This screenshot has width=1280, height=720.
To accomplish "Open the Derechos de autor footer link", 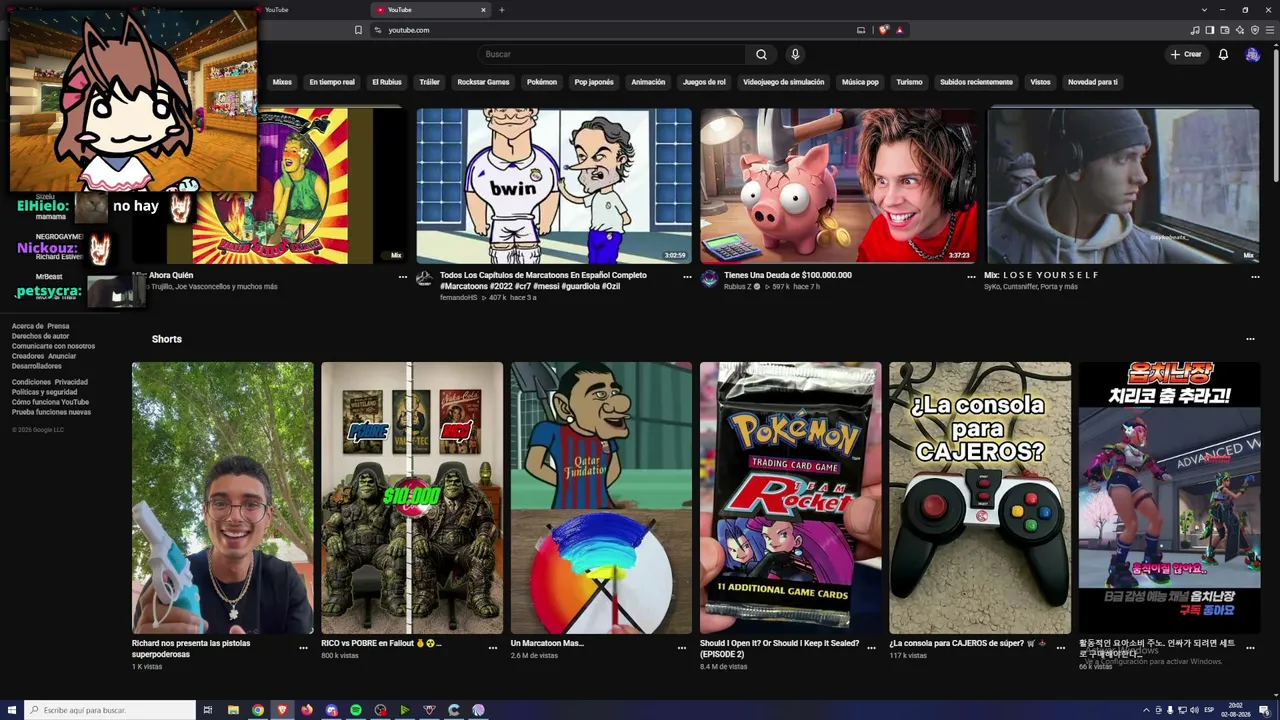I will click(40, 336).
